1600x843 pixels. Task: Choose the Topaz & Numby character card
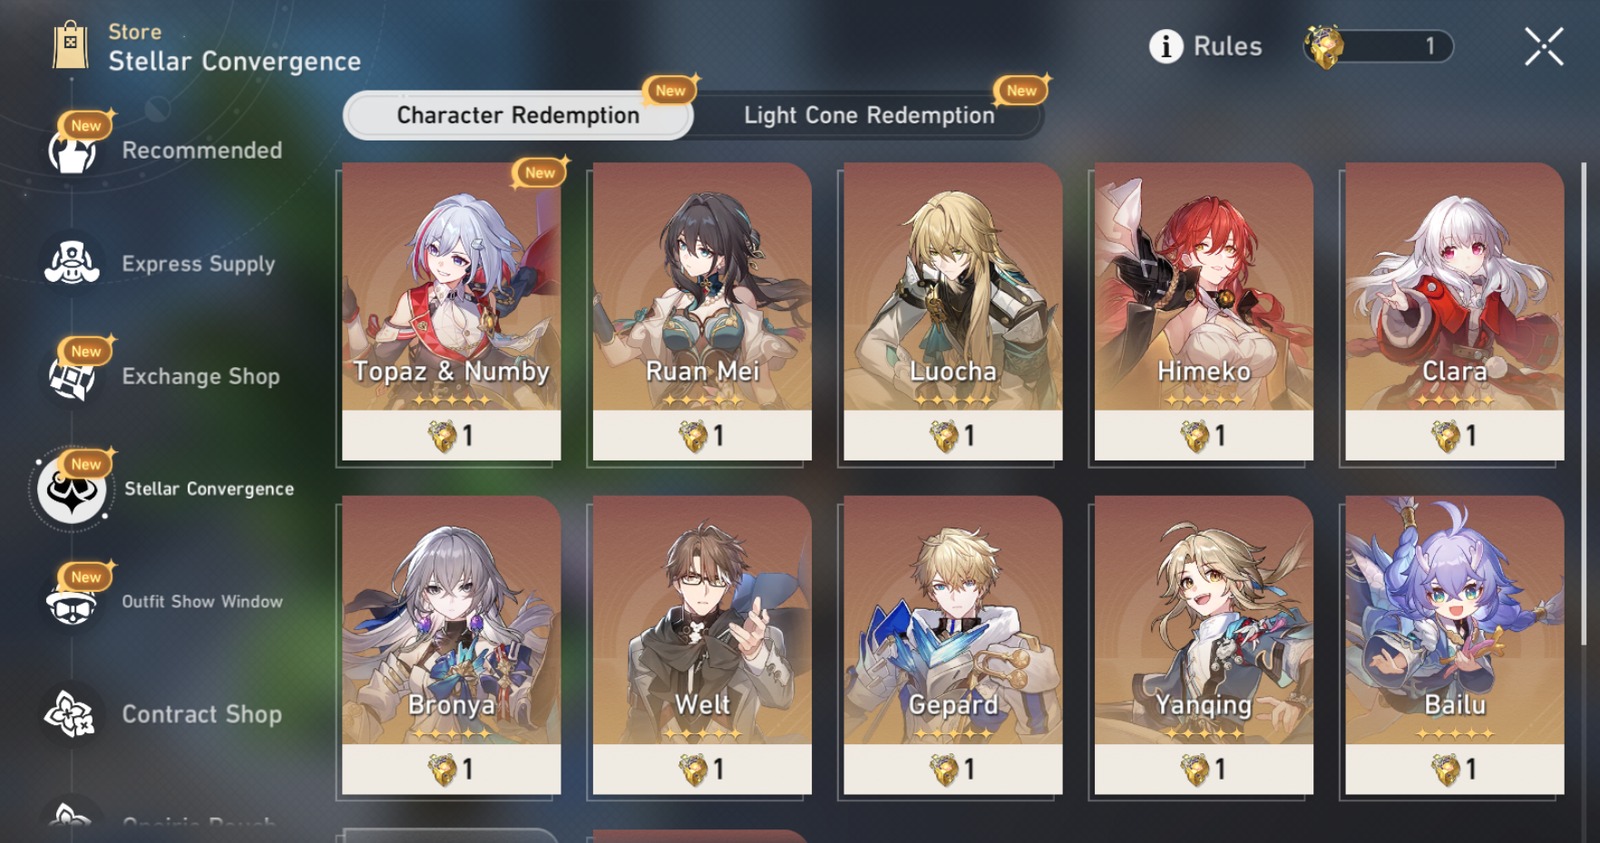click(x=451, y=312)
